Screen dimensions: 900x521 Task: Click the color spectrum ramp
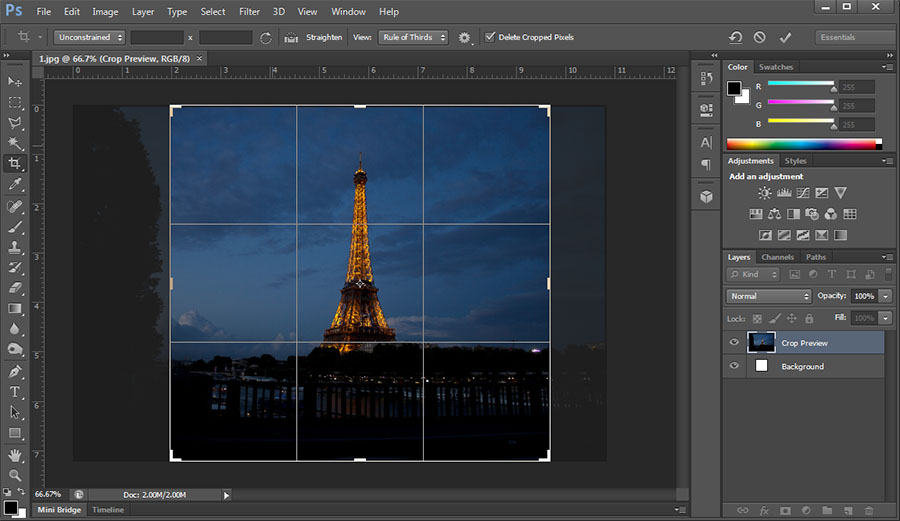pos(800,144)
